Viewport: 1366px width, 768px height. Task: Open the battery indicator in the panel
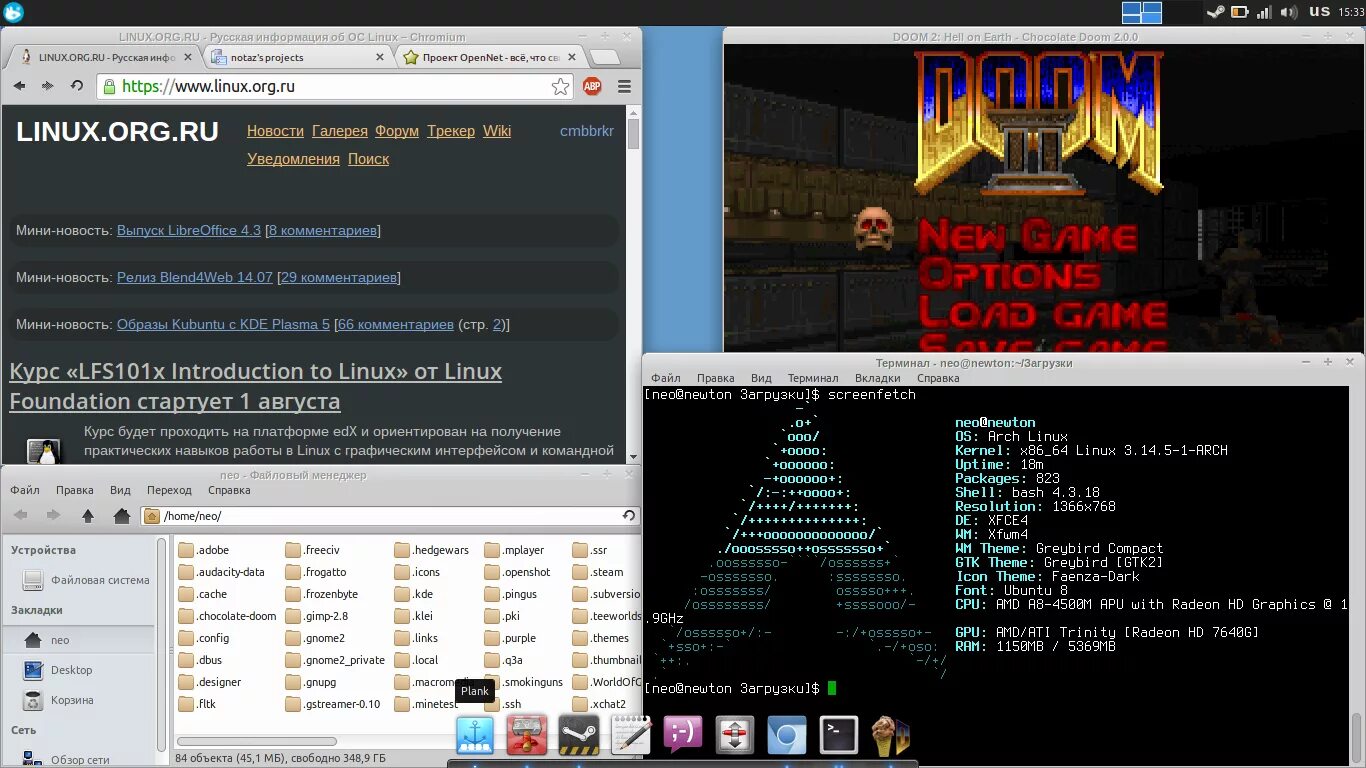point(1240,12)
